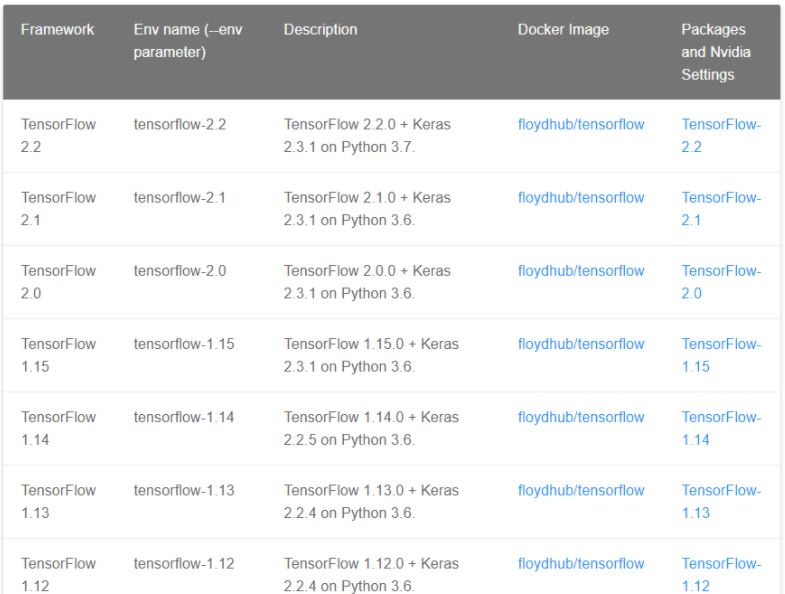Click the Docker Image column header
Viewport: 785px width, 594px height.
click(x=563, y=30)
